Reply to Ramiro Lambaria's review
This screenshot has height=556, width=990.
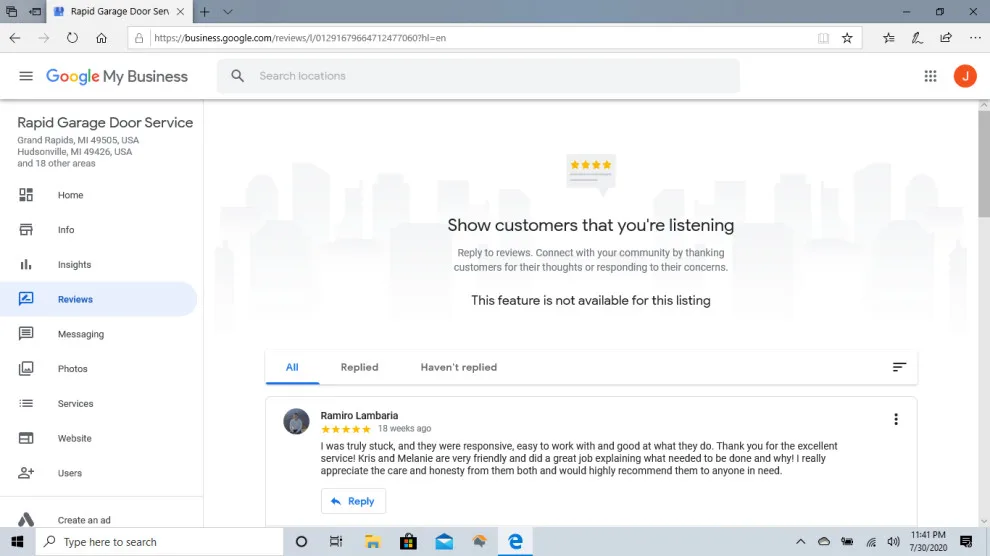point(353,501)
